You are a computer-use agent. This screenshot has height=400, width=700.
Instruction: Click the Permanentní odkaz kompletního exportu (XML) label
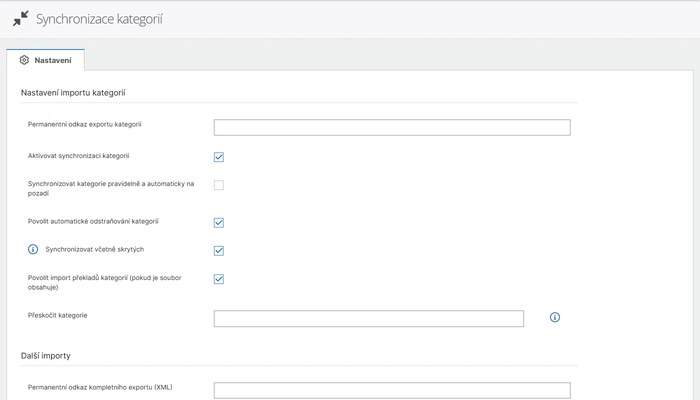tap(100, 387)
